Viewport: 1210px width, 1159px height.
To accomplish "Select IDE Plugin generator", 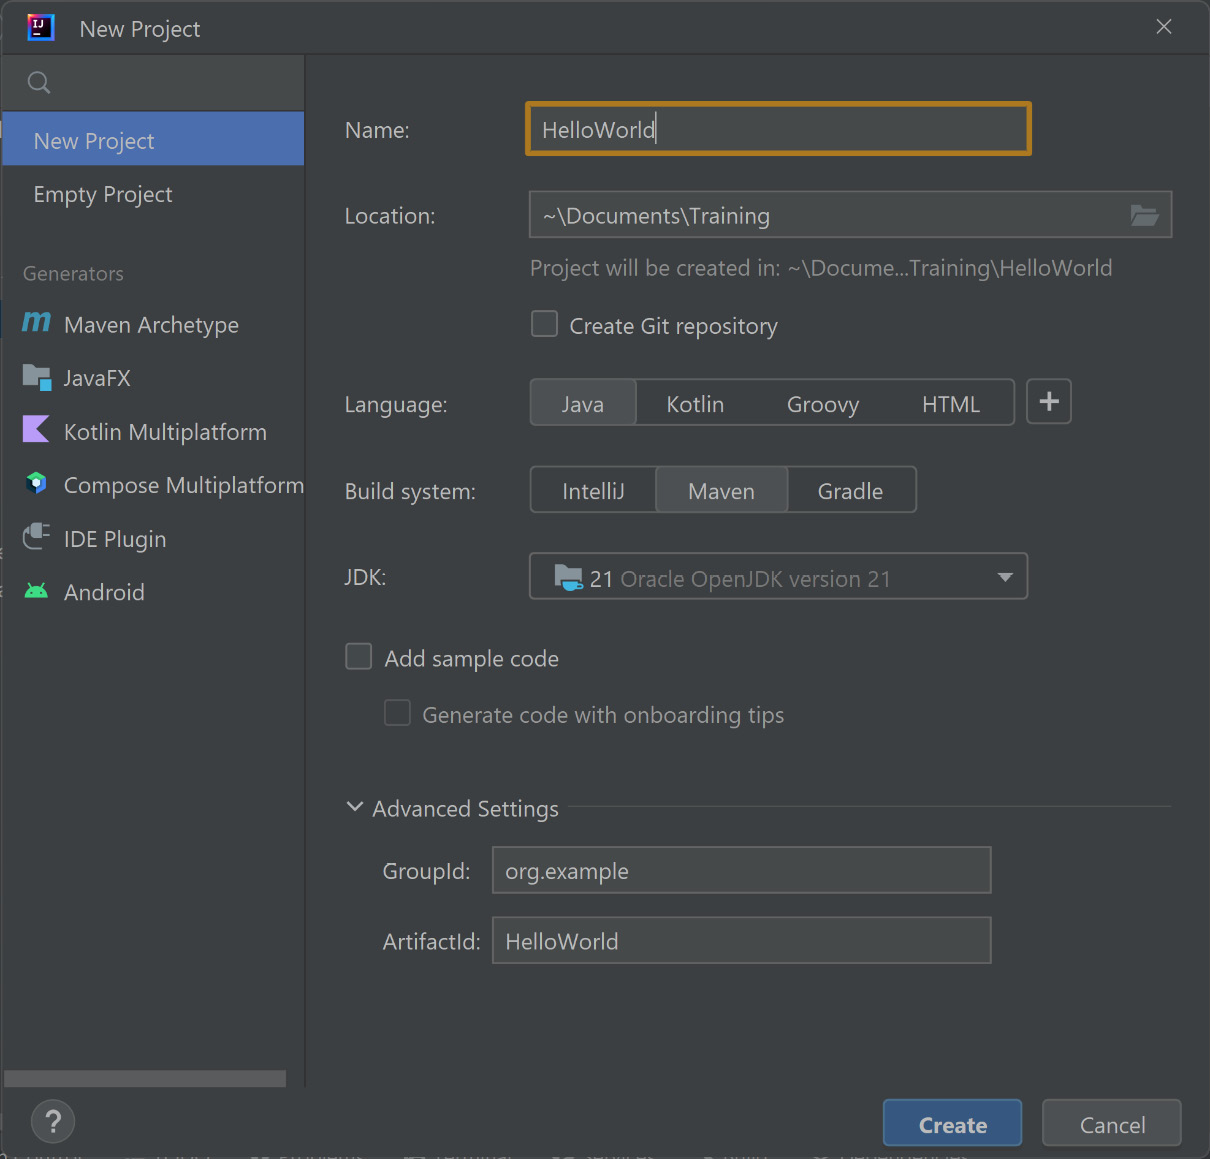I will tap(153, 538).
